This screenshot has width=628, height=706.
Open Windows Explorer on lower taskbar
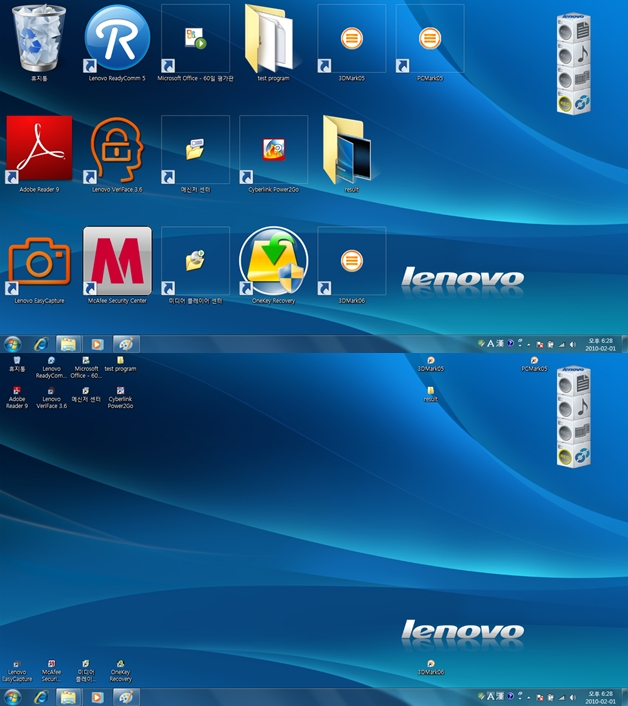(x=68, y=697)
